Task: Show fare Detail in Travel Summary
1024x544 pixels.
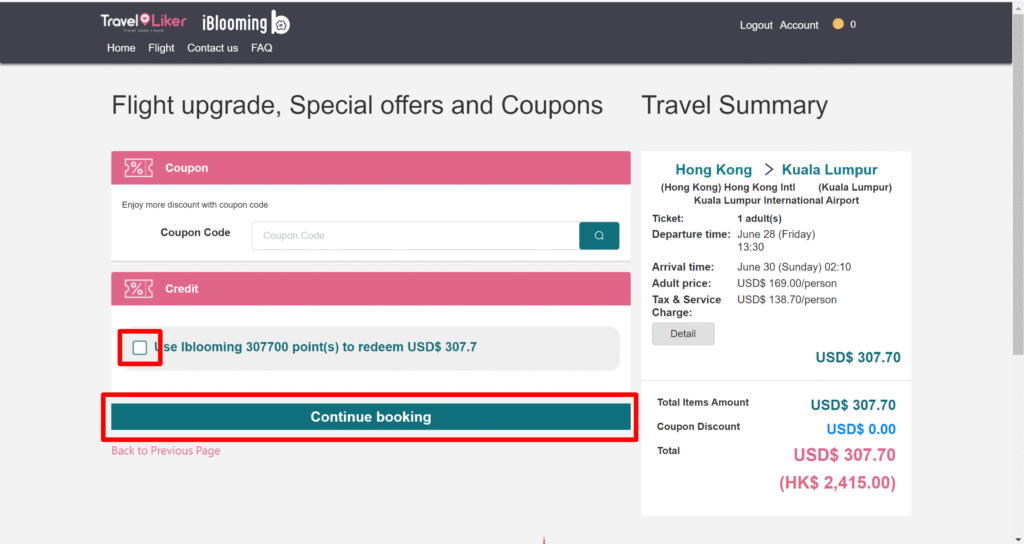Action: tap(683, 334)
